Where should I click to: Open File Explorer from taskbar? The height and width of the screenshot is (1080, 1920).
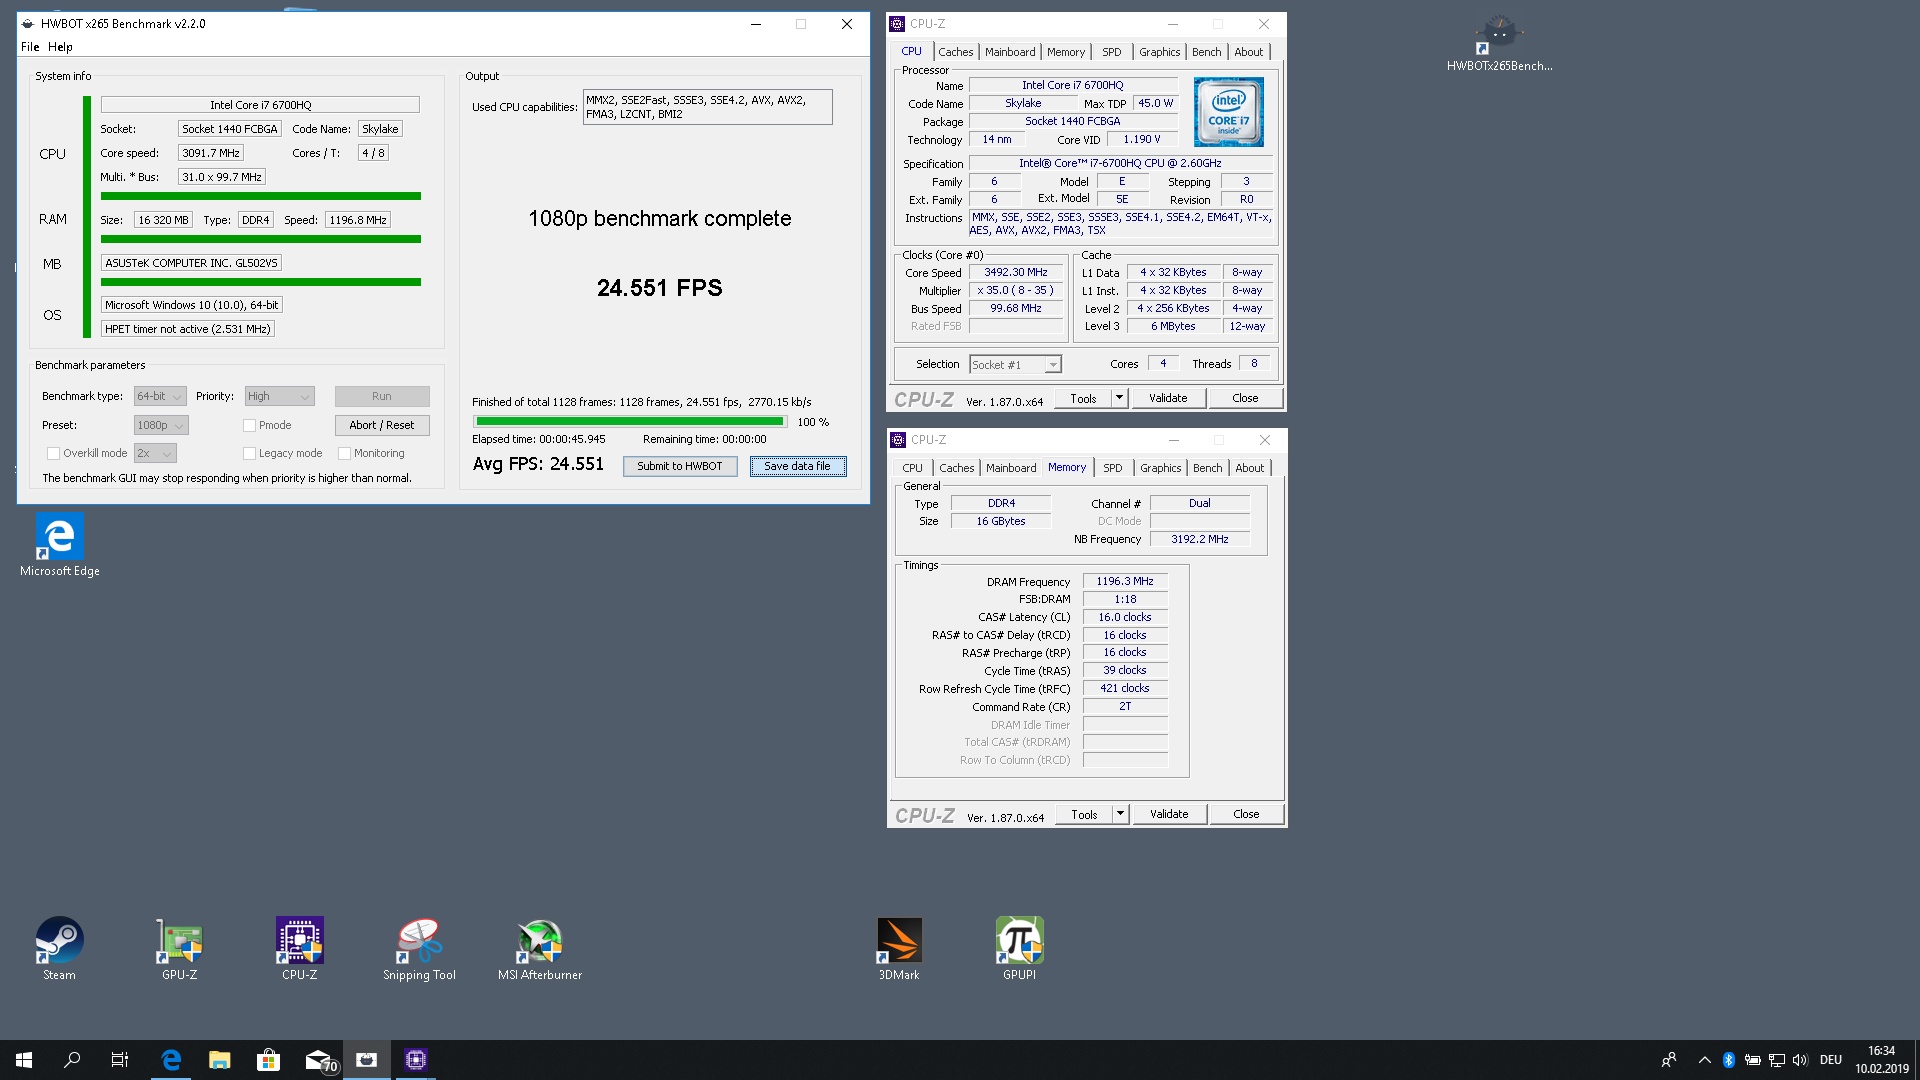point(220,1060)
